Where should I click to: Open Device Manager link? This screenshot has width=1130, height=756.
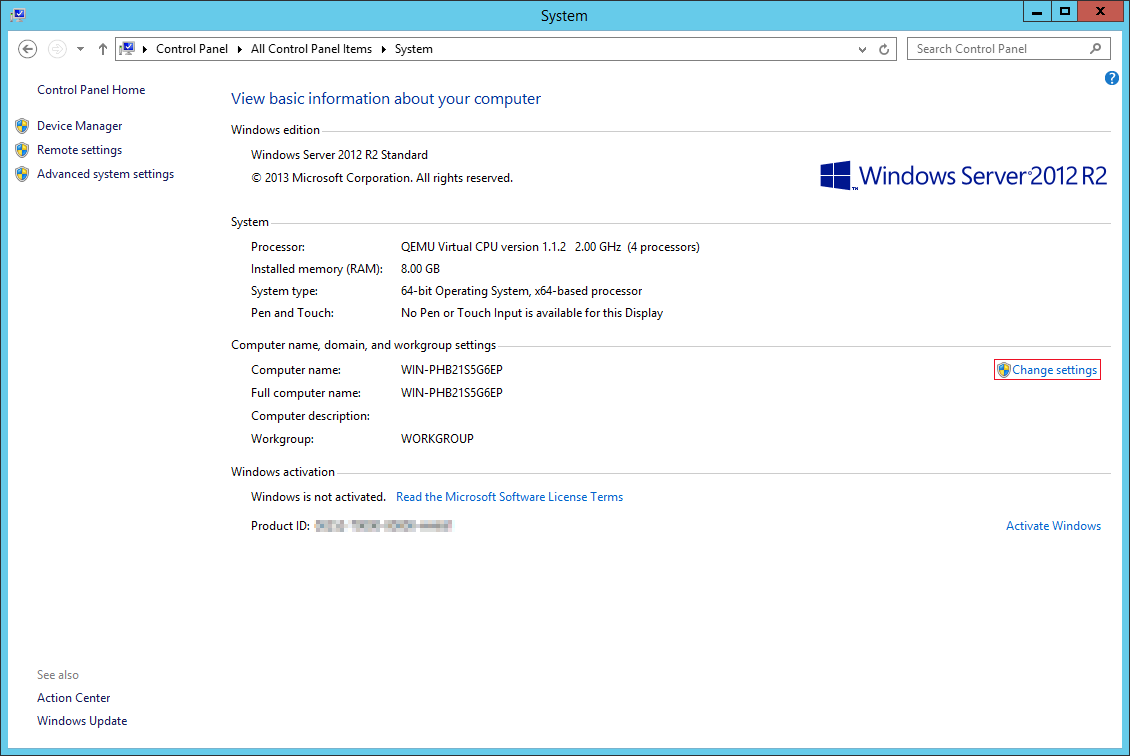[79, 125]
